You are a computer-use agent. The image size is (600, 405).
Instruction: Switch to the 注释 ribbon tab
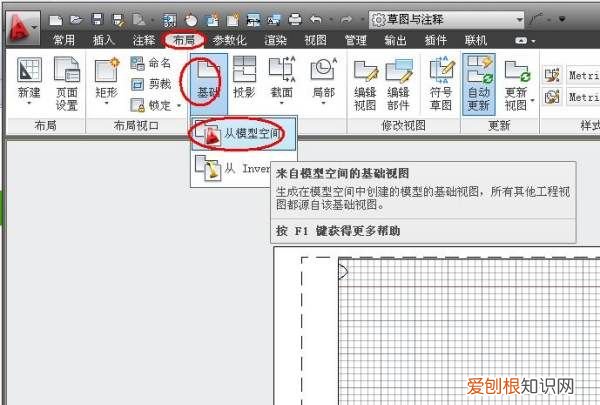point(144,40)
